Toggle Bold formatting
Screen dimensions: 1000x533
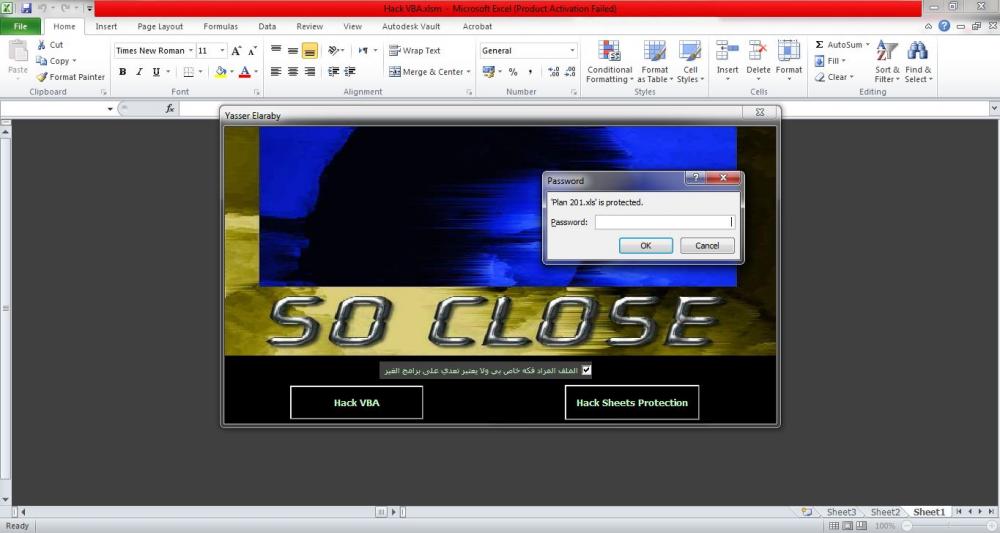click(x=122, y=71)
